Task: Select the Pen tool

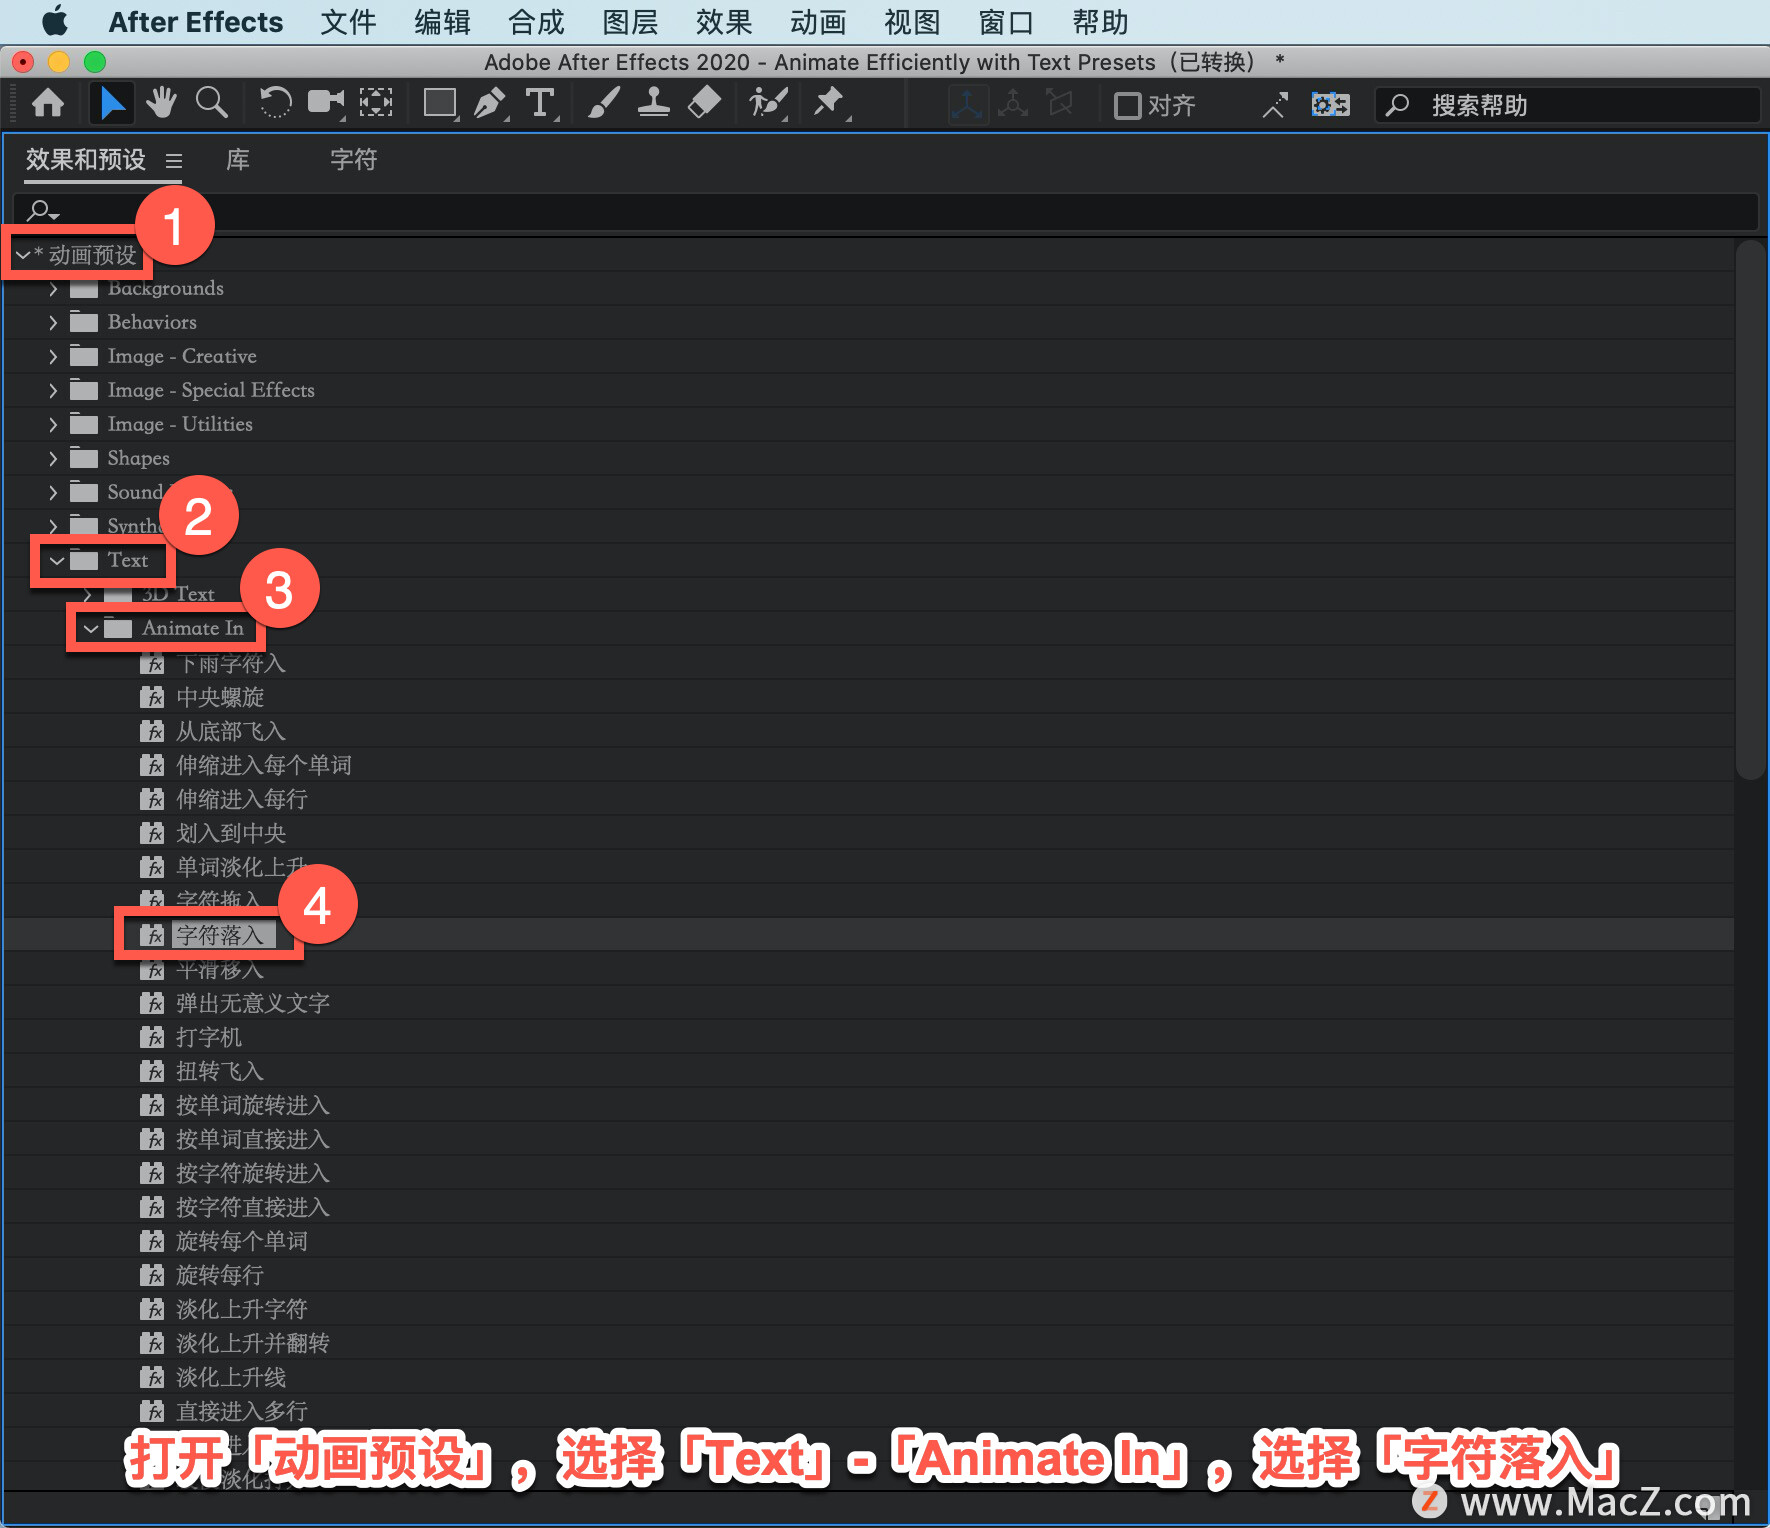Action: pos(490,103)
